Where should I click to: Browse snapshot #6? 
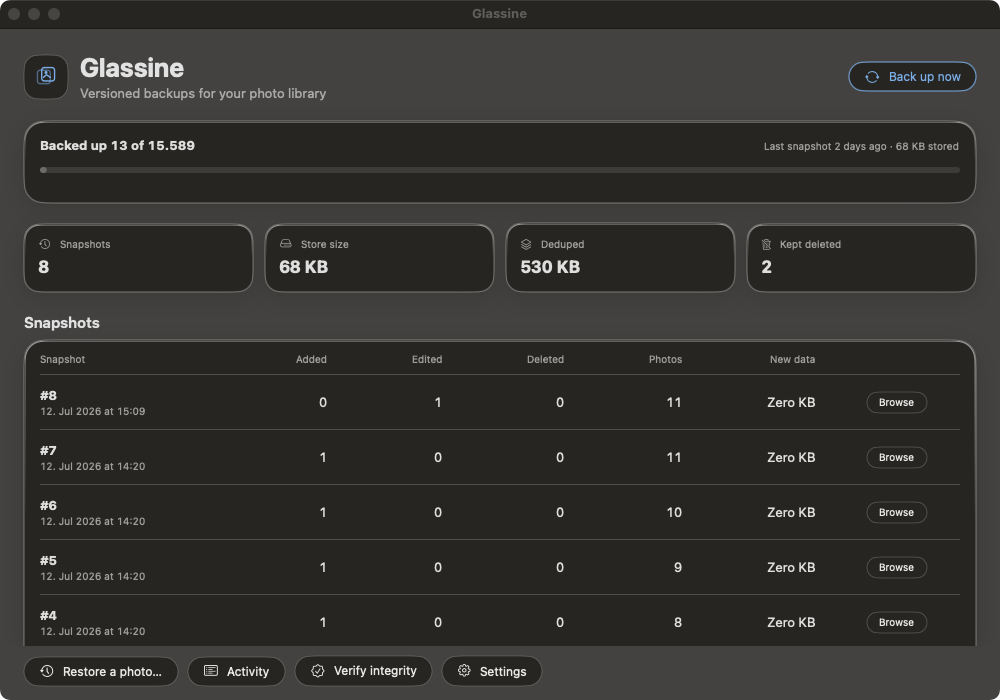tap(896, 512)
